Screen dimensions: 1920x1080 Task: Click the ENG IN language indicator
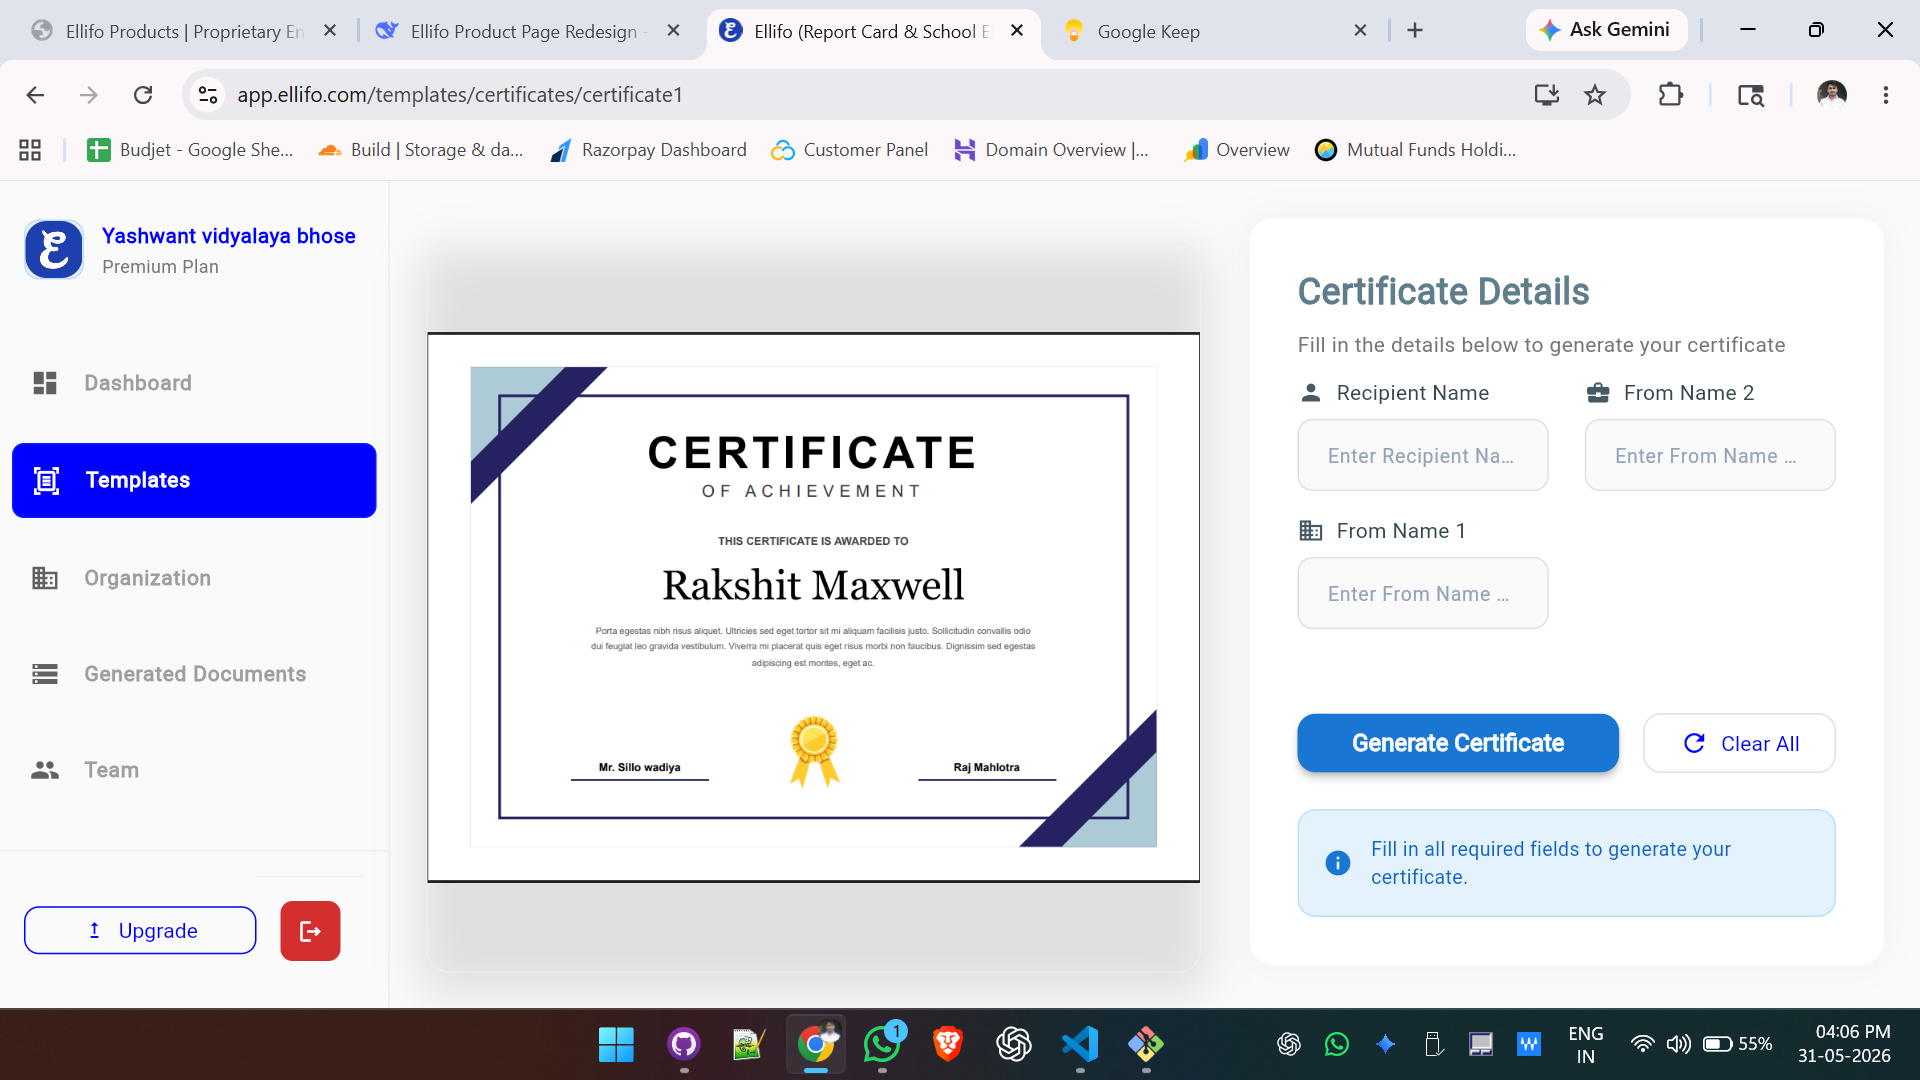pyautogui.click(x=1586, y=1045)
